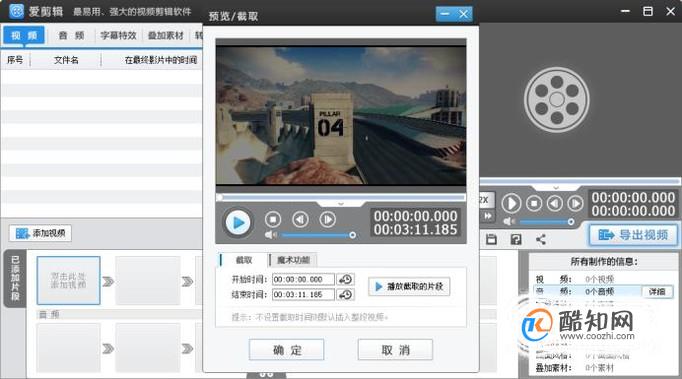Stop playback in main window player
The width and height of the screenshot is (682, 379).
pyautogui.click(x=534, y=203)
